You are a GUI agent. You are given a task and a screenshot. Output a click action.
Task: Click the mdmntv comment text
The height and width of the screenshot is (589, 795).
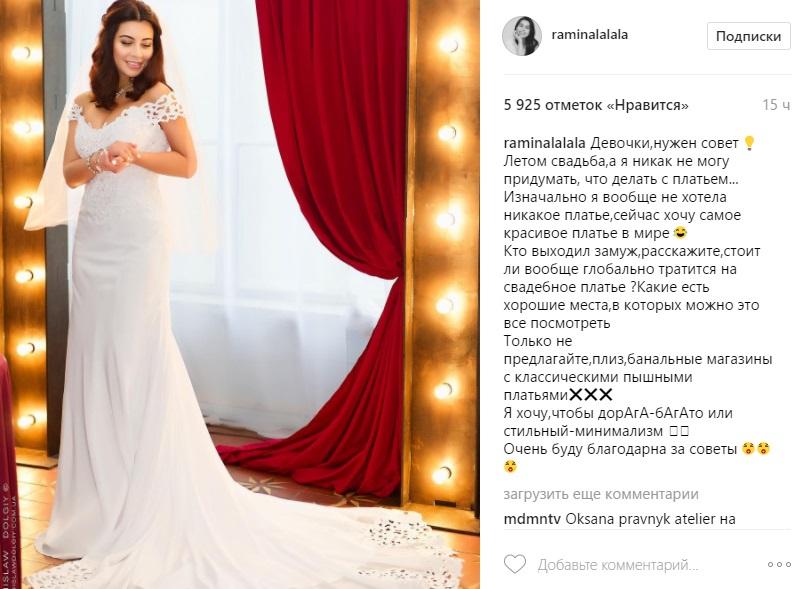click(x=650, y=519)
